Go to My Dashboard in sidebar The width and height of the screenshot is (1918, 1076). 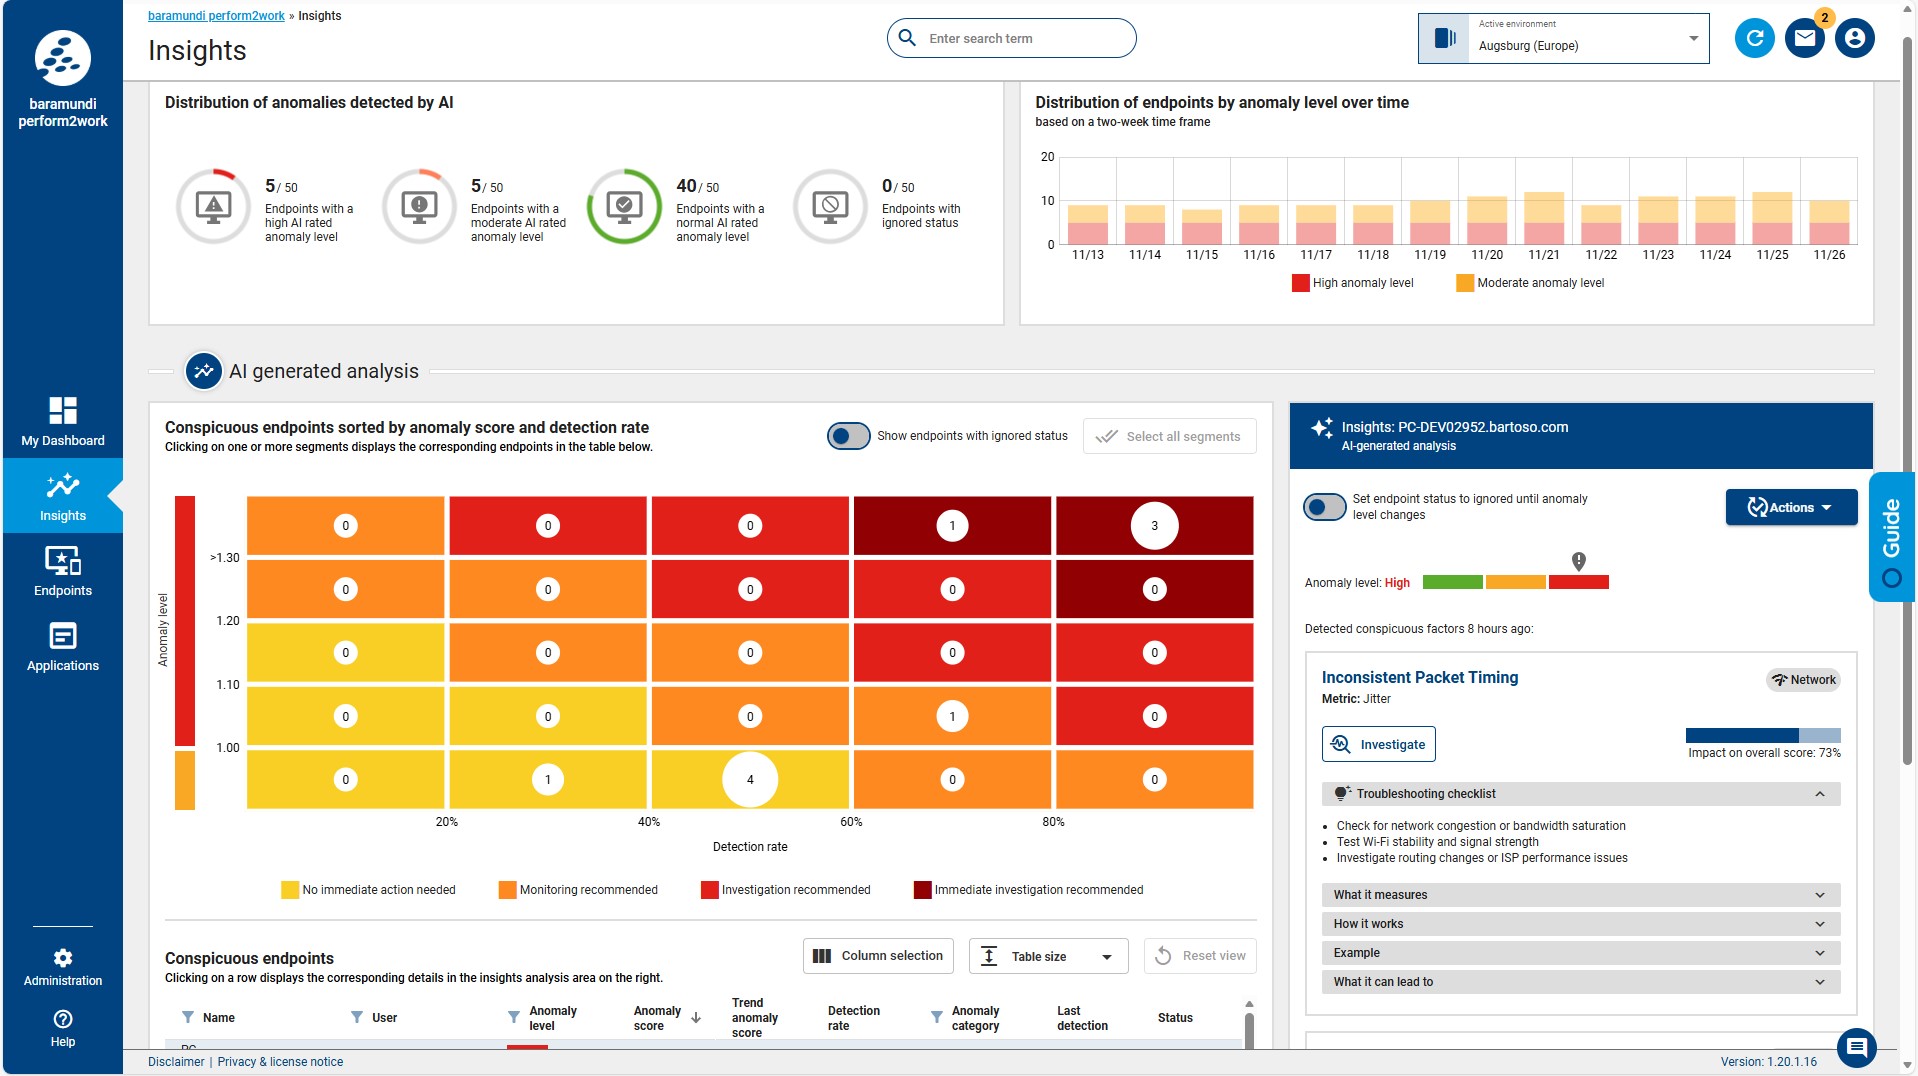(63, 421)
